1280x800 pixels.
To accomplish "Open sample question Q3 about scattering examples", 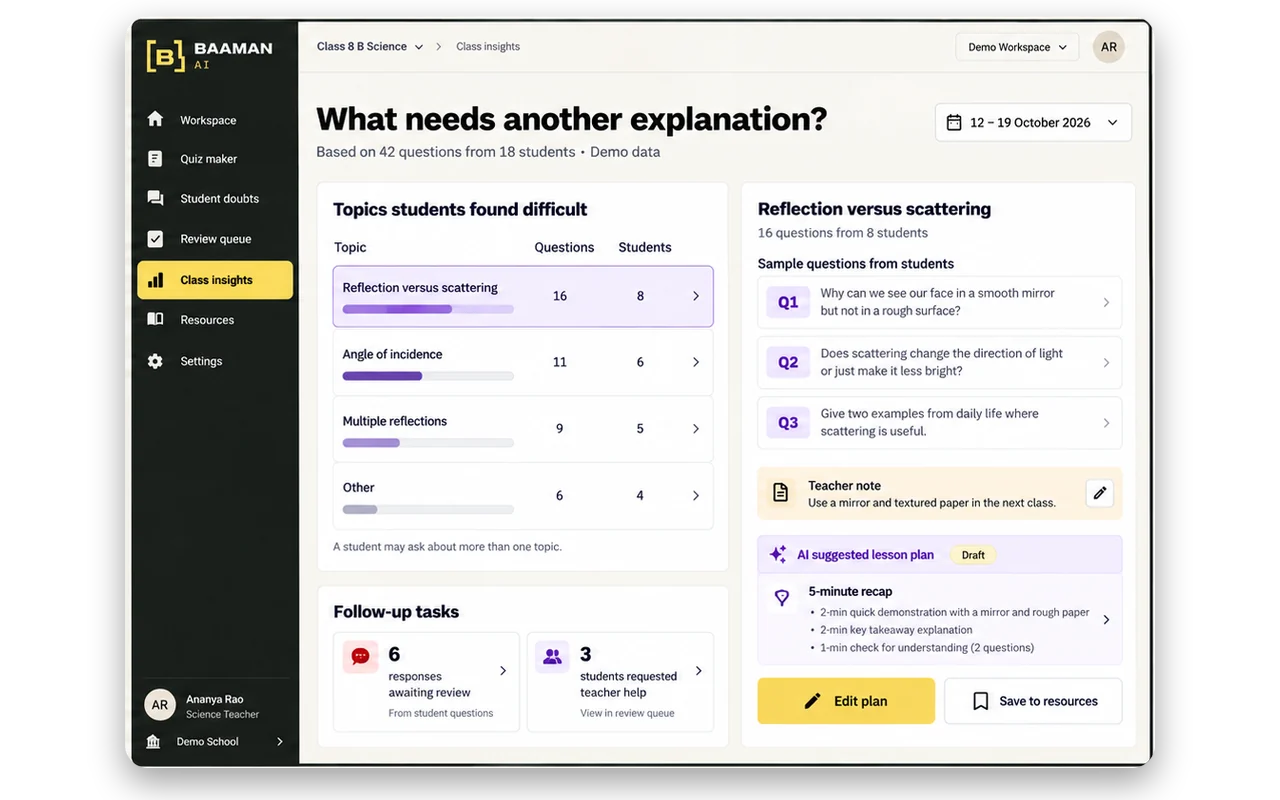I will (x=940, y=423).
